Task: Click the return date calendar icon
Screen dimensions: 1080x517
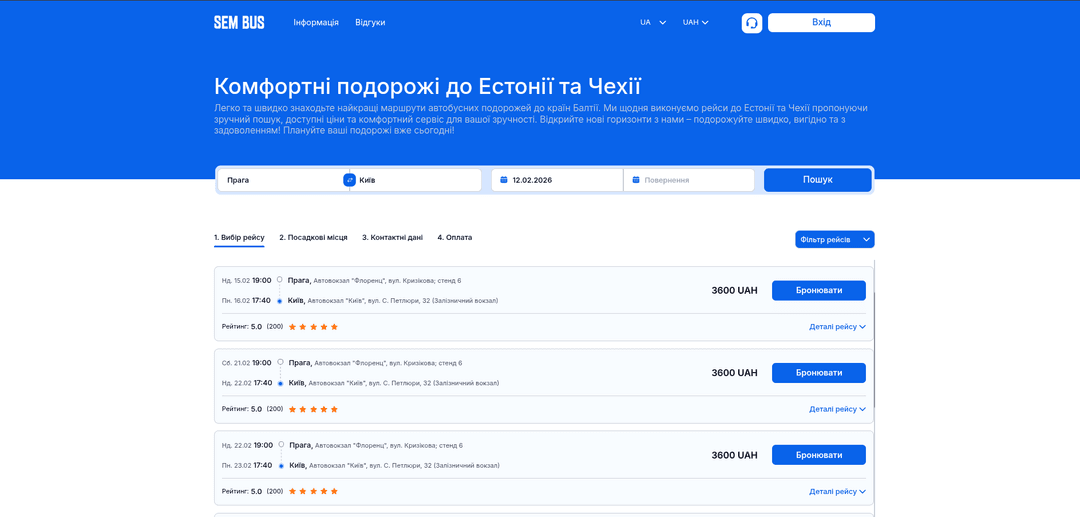Action: tap(636, 180)
